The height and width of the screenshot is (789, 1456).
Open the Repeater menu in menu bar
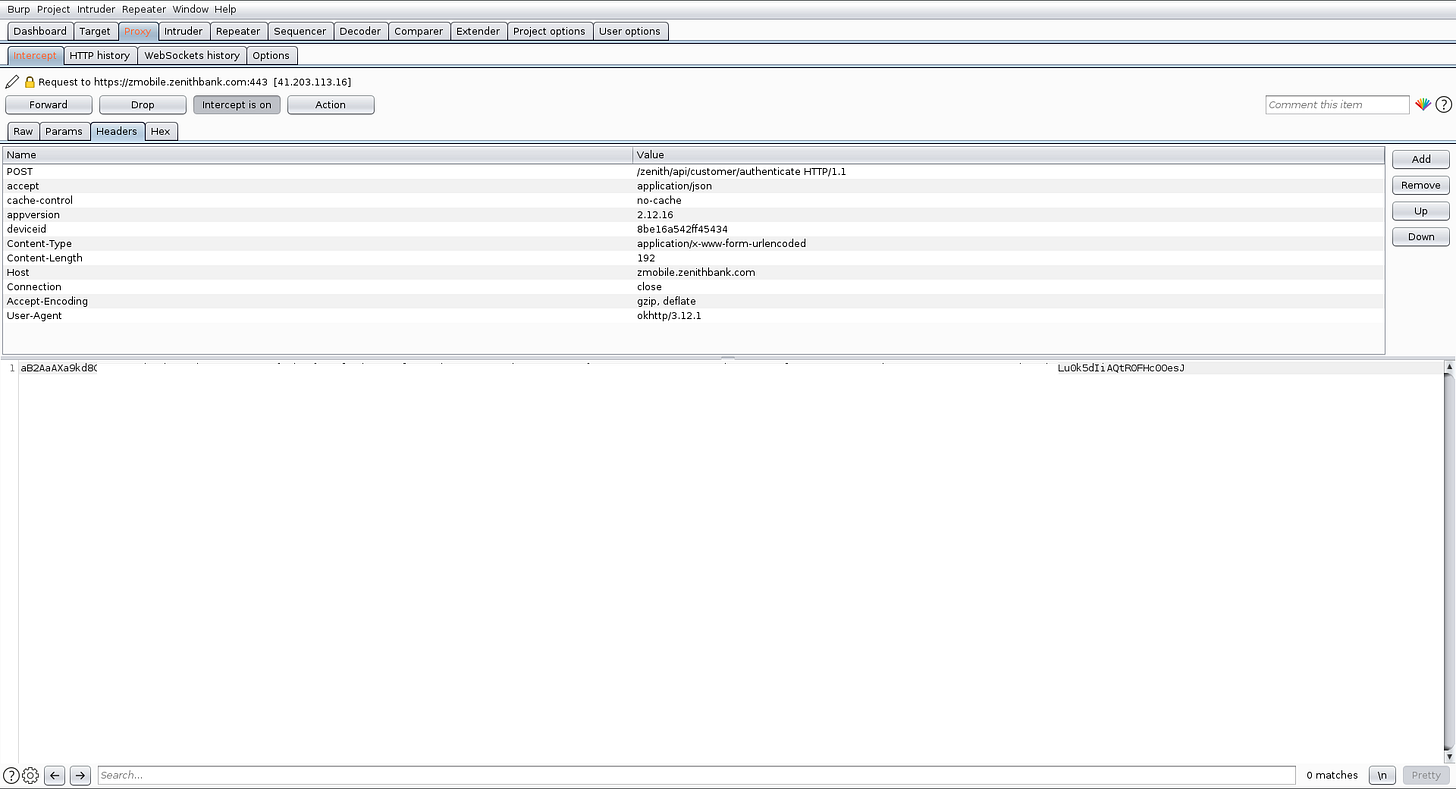pos(144,9)
